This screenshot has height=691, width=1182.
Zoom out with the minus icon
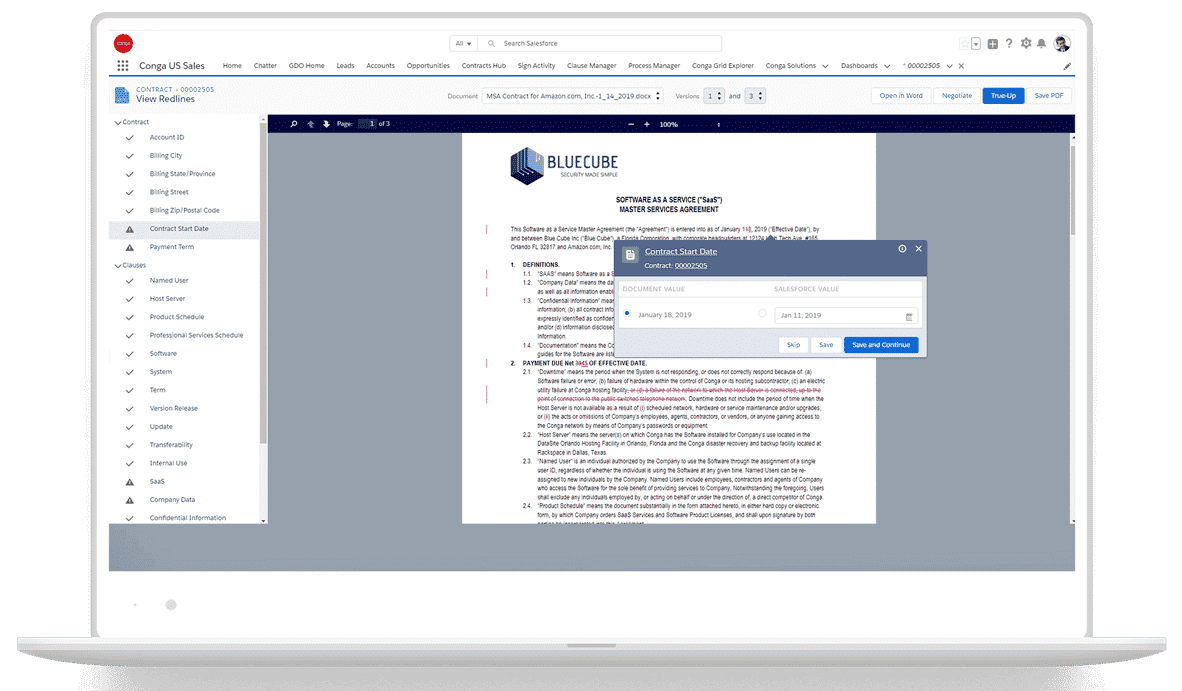631,124
